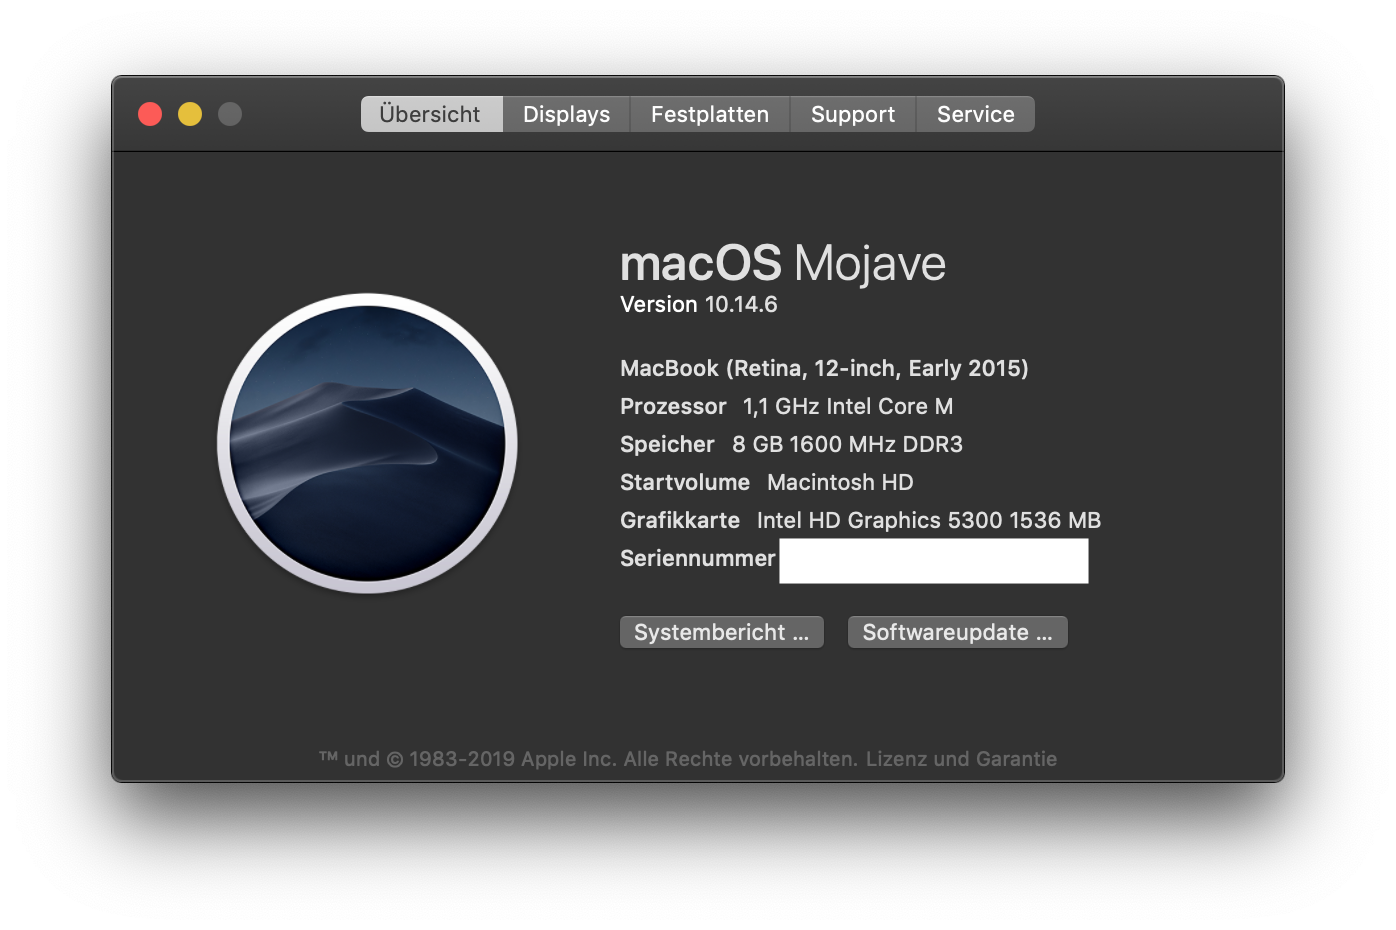Click the Startvolume label
The width and height of the screenshot is (1396, 930).
tap(685, 482)
